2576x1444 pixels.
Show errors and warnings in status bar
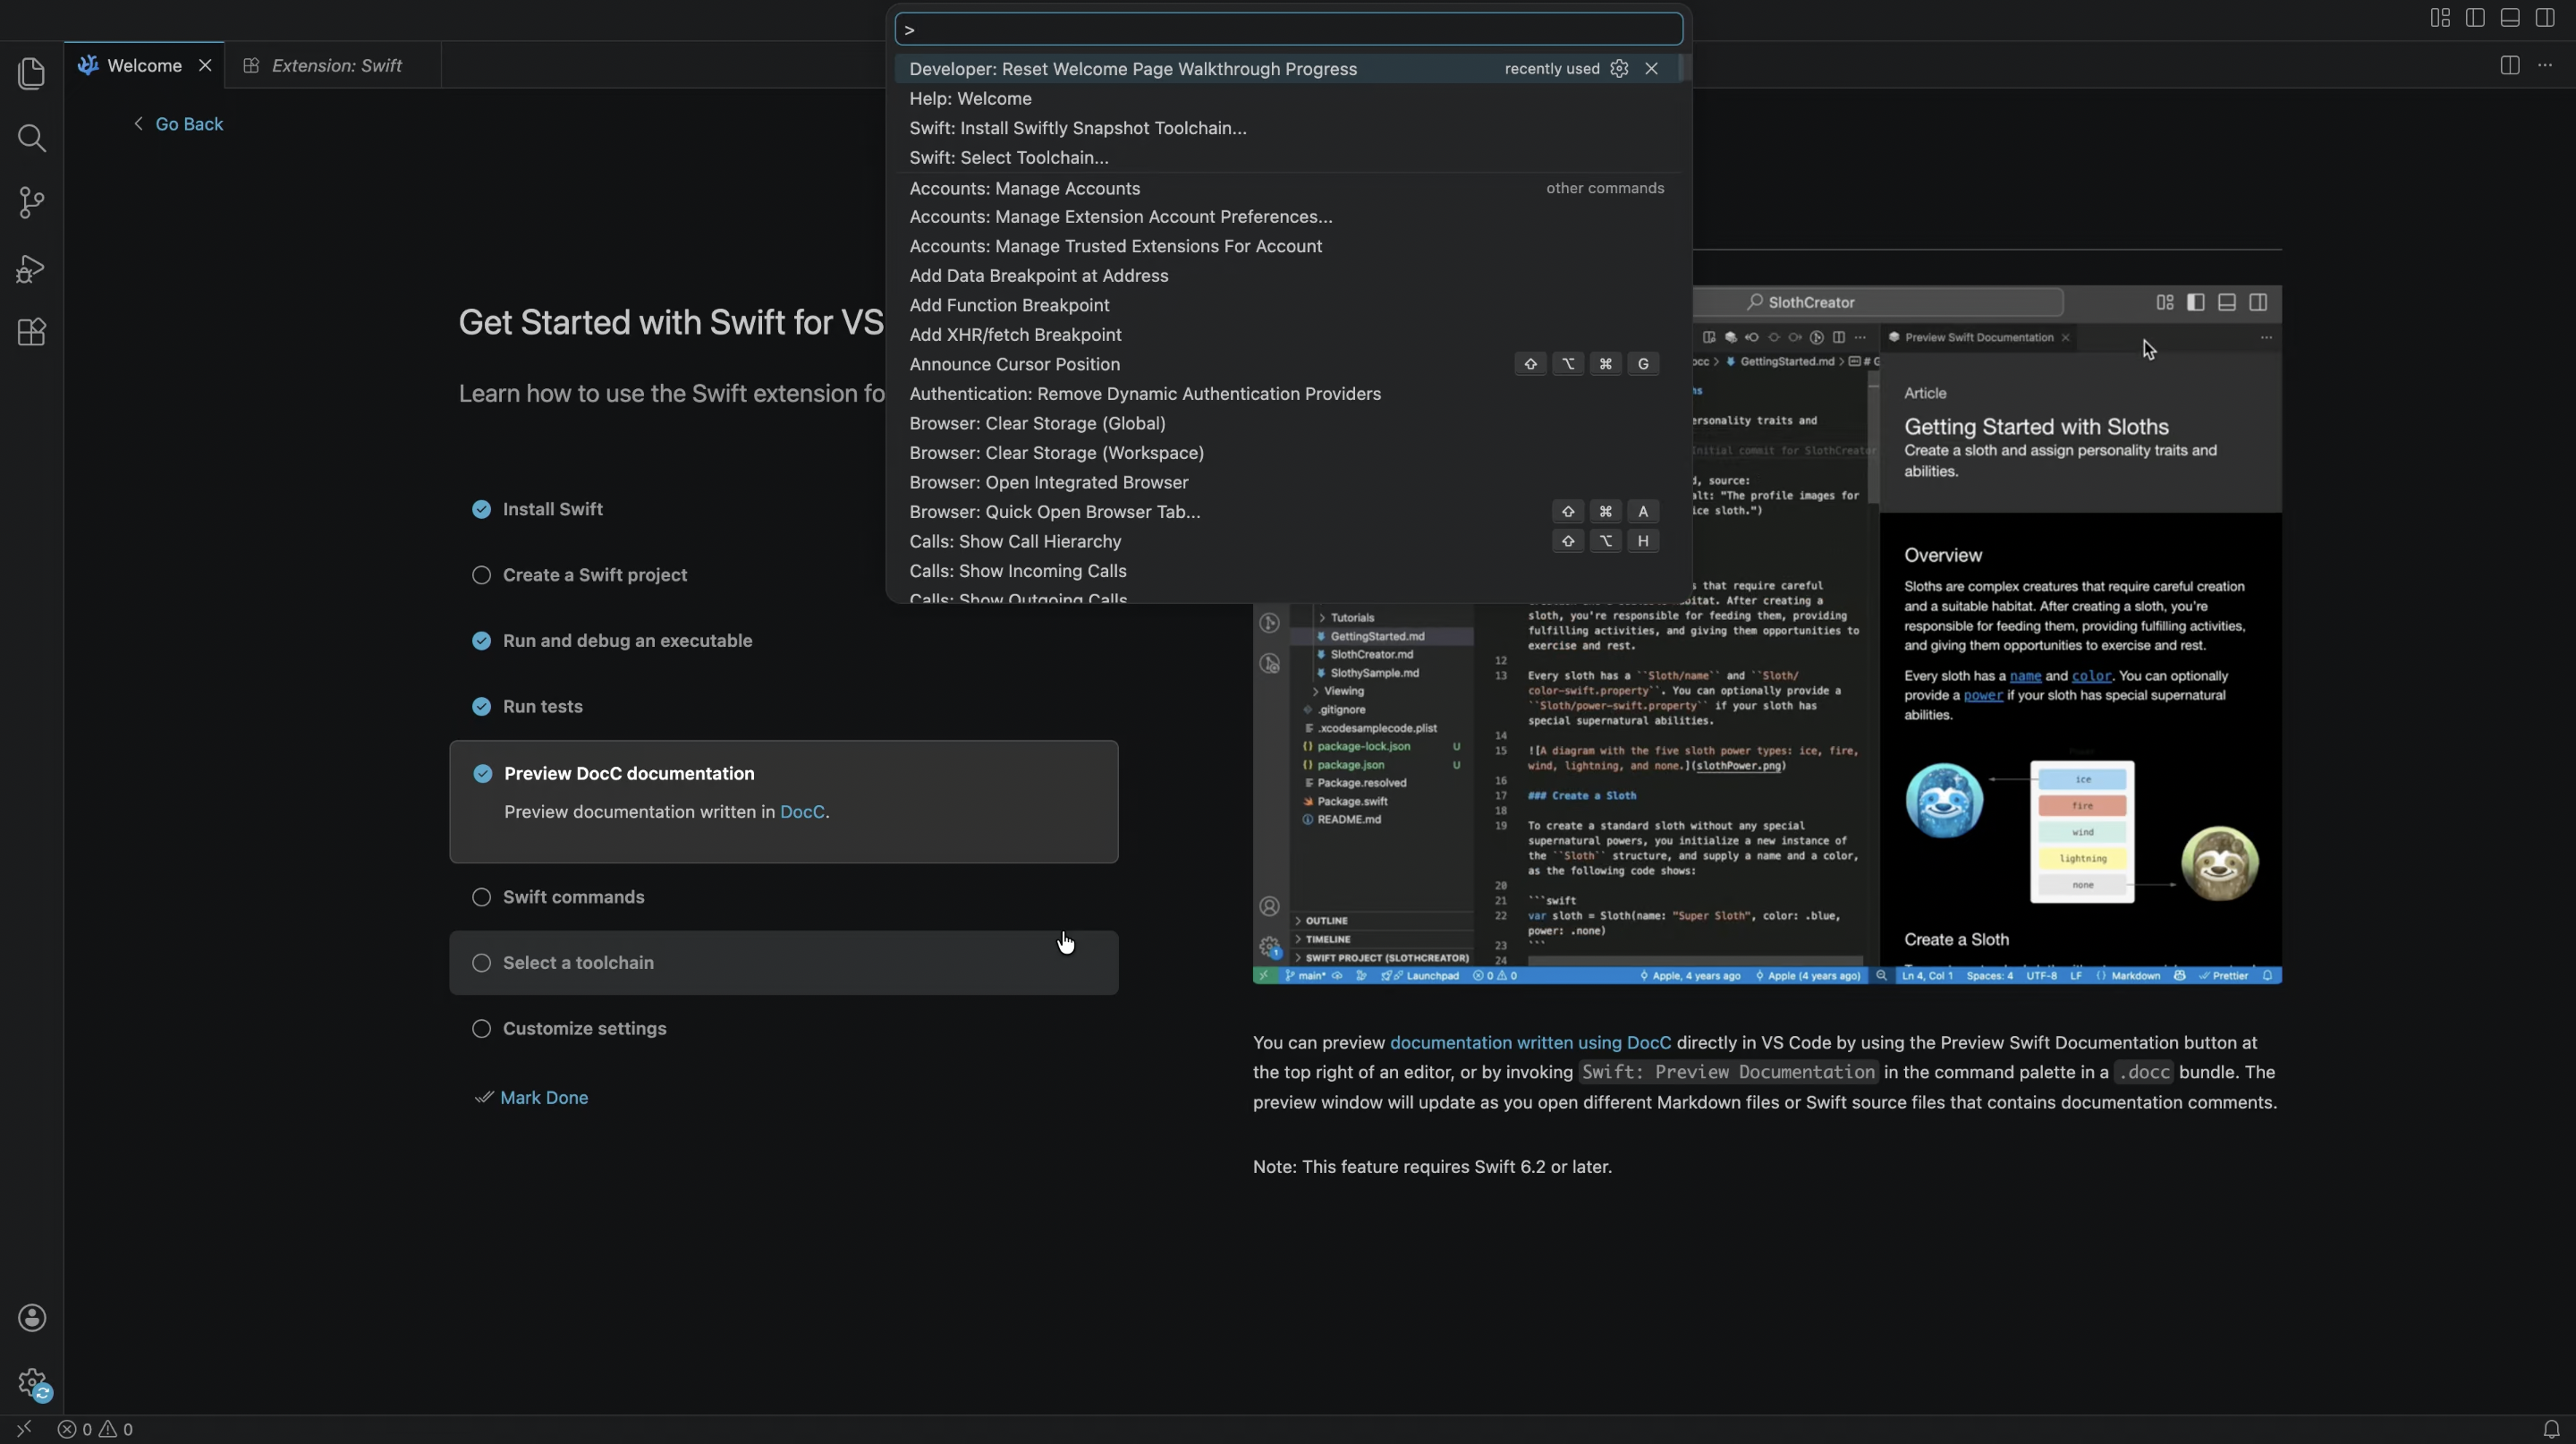tap(96, 1429)
